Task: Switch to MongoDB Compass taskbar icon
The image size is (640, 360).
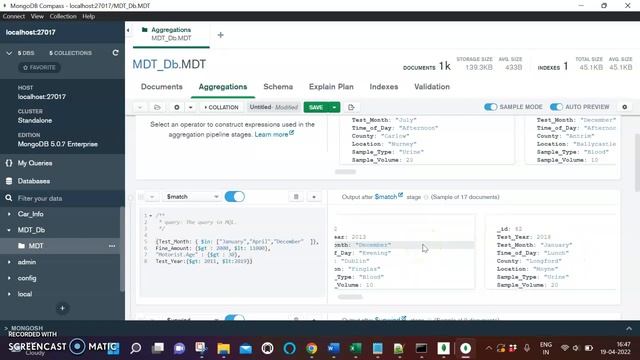Action: click(x=465, y=348)
